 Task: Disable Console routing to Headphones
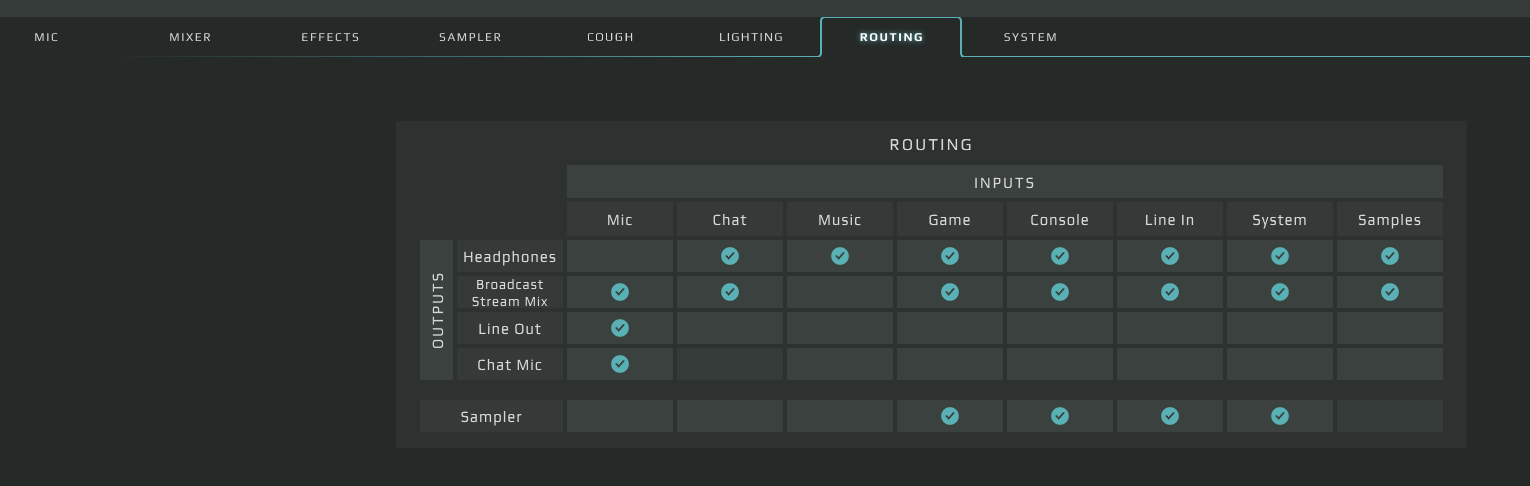1060,256
